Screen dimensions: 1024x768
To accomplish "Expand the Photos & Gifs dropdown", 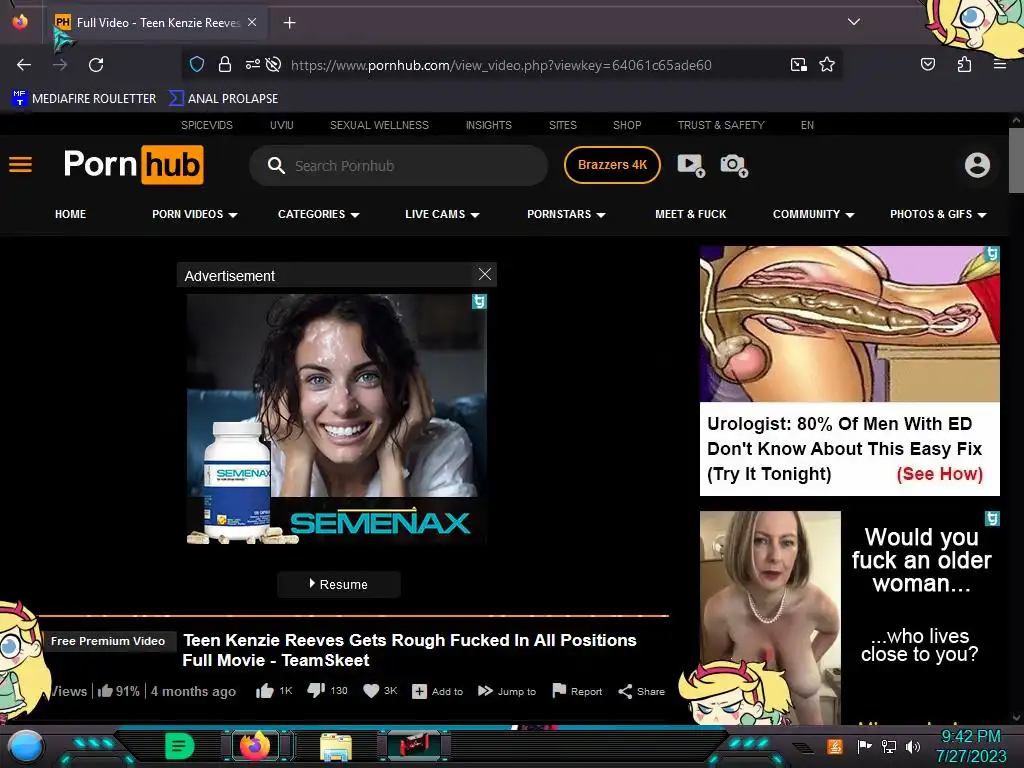I will pos(938,214).
